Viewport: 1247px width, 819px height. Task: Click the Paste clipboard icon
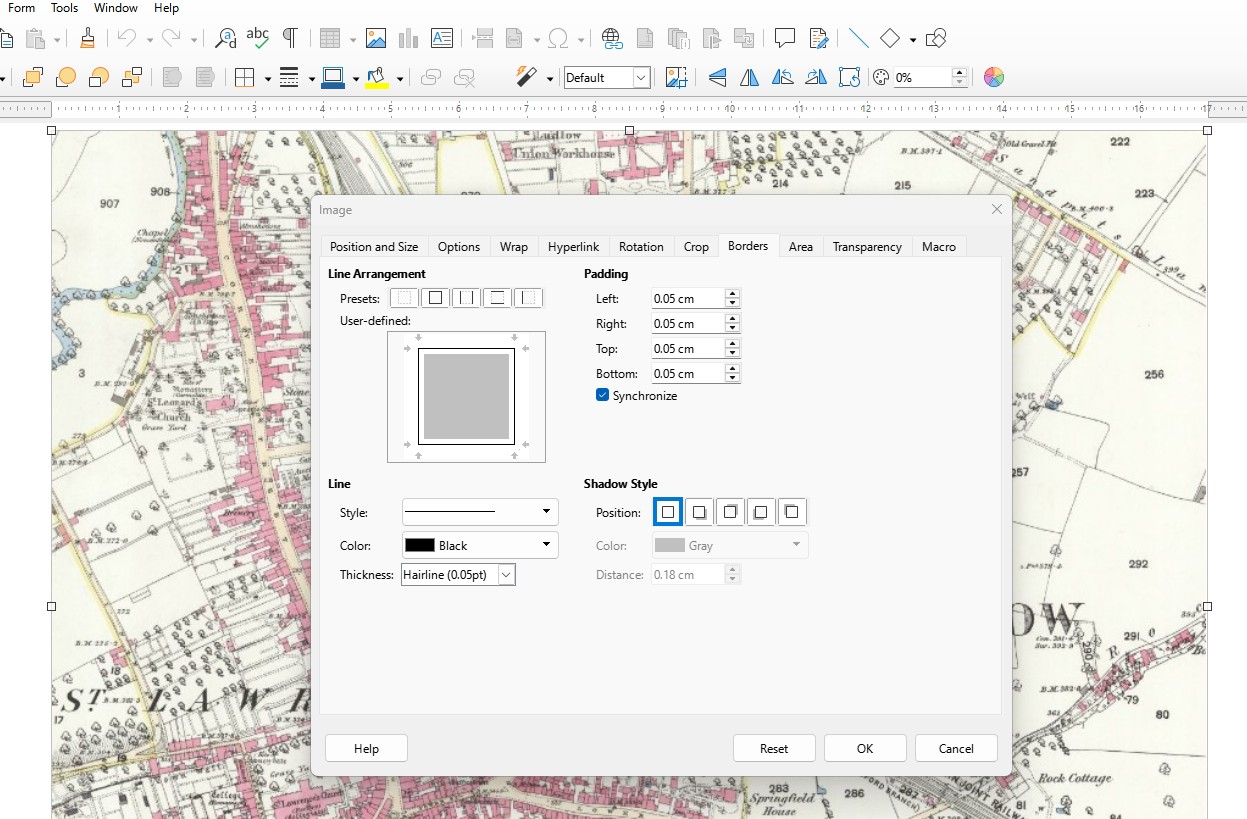click(x=36, y=39)
